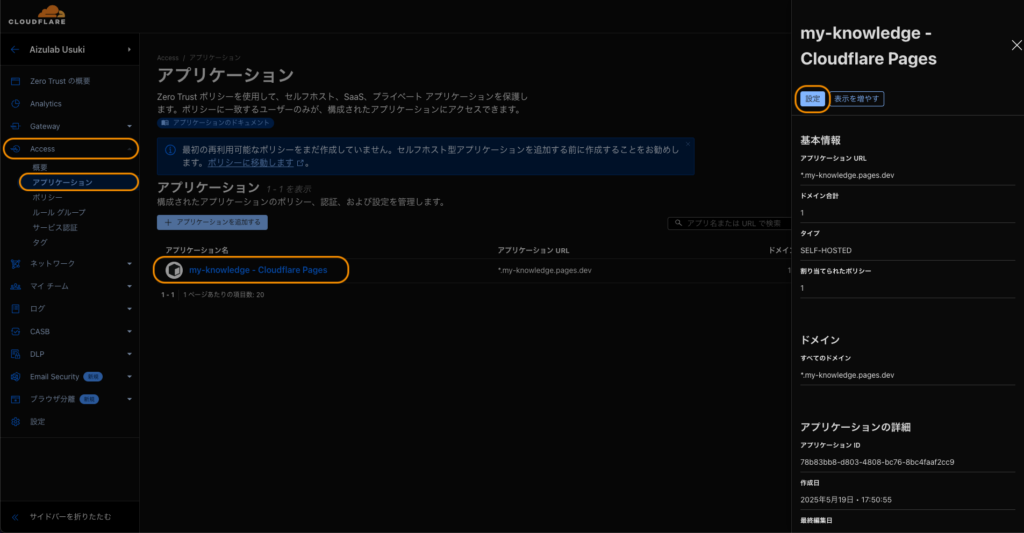The image size is (1024, 533).
Task: Open アプリケーションのドキュメント link
Action: [x=216, y=123]
